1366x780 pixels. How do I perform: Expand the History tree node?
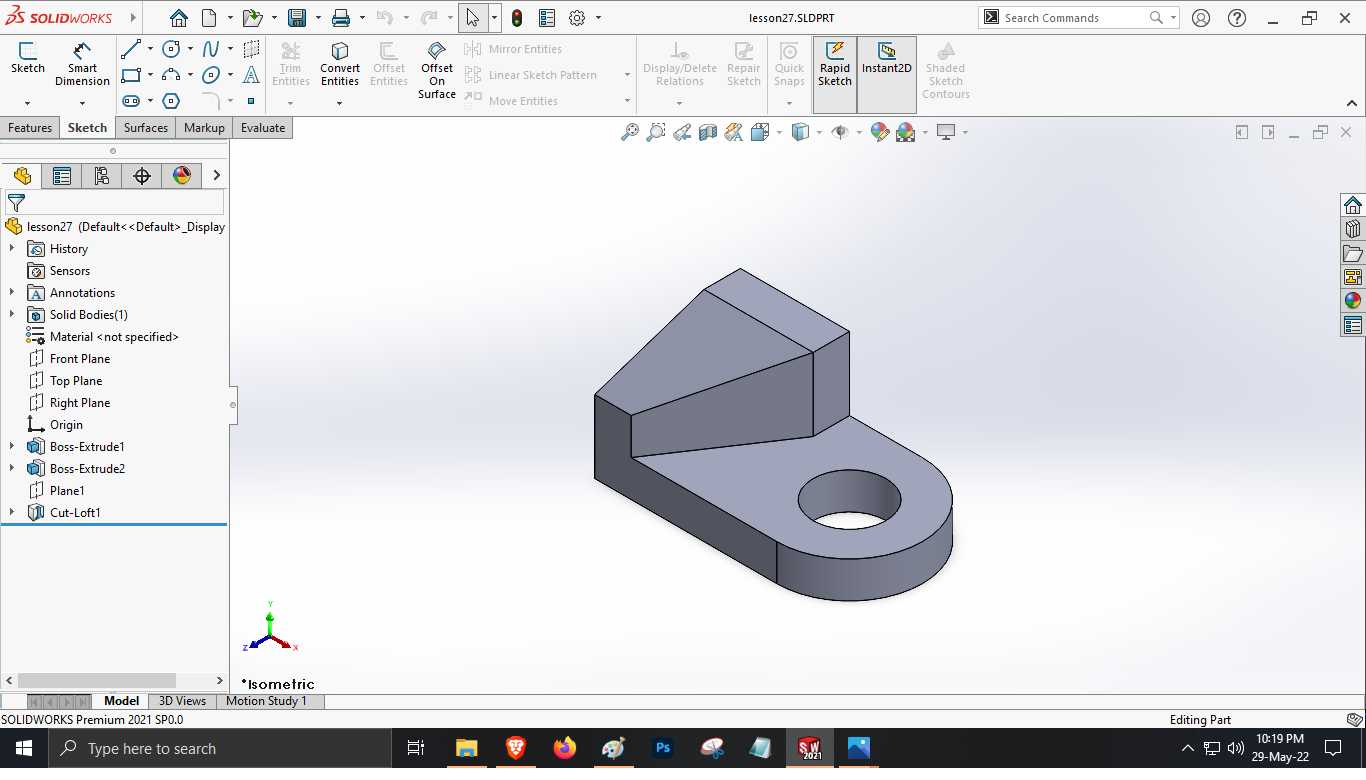12,249
